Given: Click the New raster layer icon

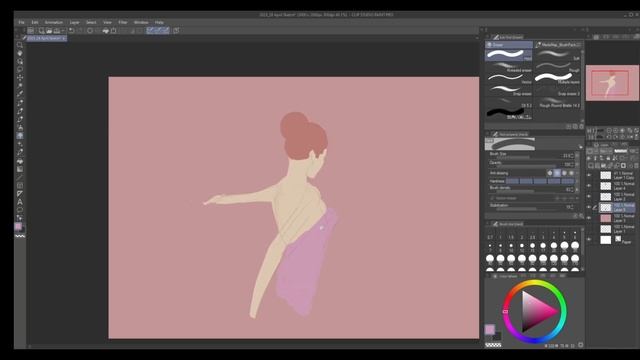Looking at the screenshot, I should coord(591,165).
